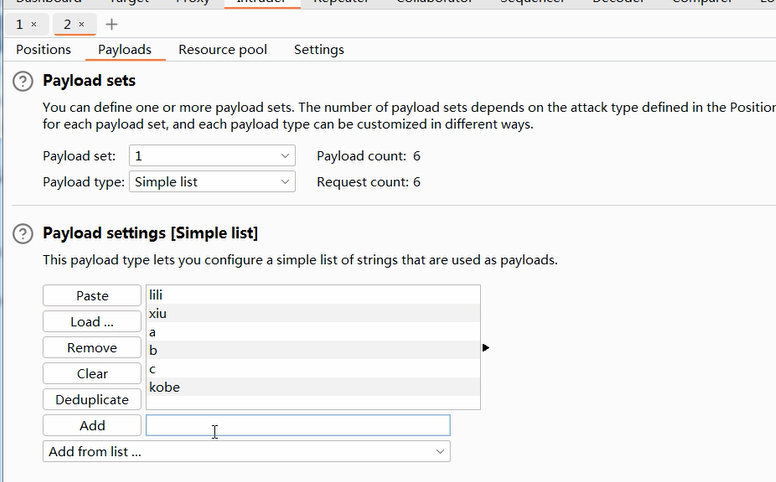Add a new Intruder tab
The height and width of the screenshot is (482, 776).
(x=111, y=23)
